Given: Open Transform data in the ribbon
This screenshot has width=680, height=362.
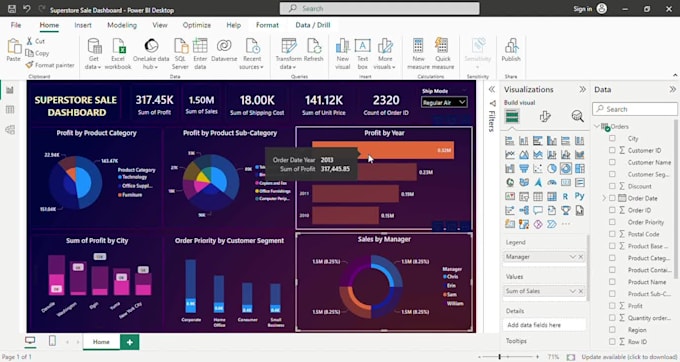Looking at the screenshot, I should (288, 53).
